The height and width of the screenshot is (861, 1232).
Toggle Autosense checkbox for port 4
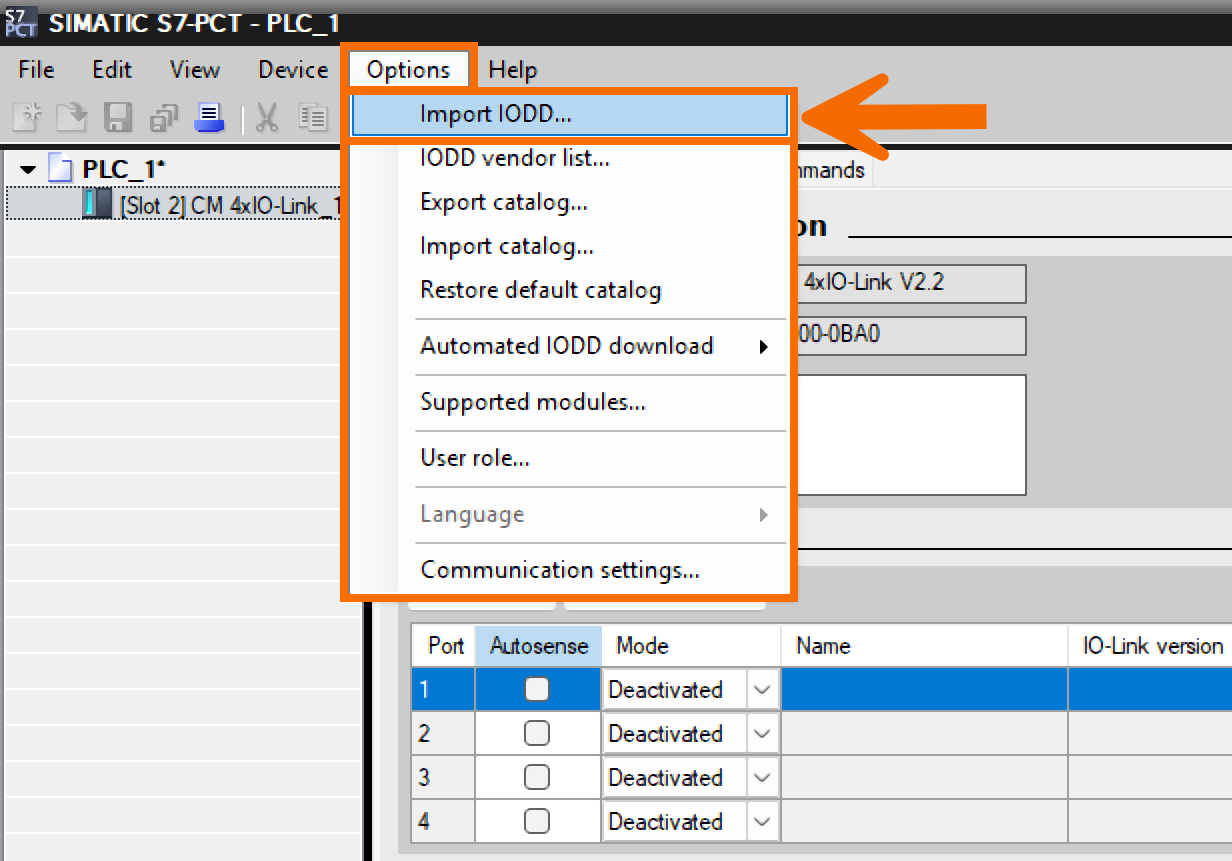[x=537, y=821]
